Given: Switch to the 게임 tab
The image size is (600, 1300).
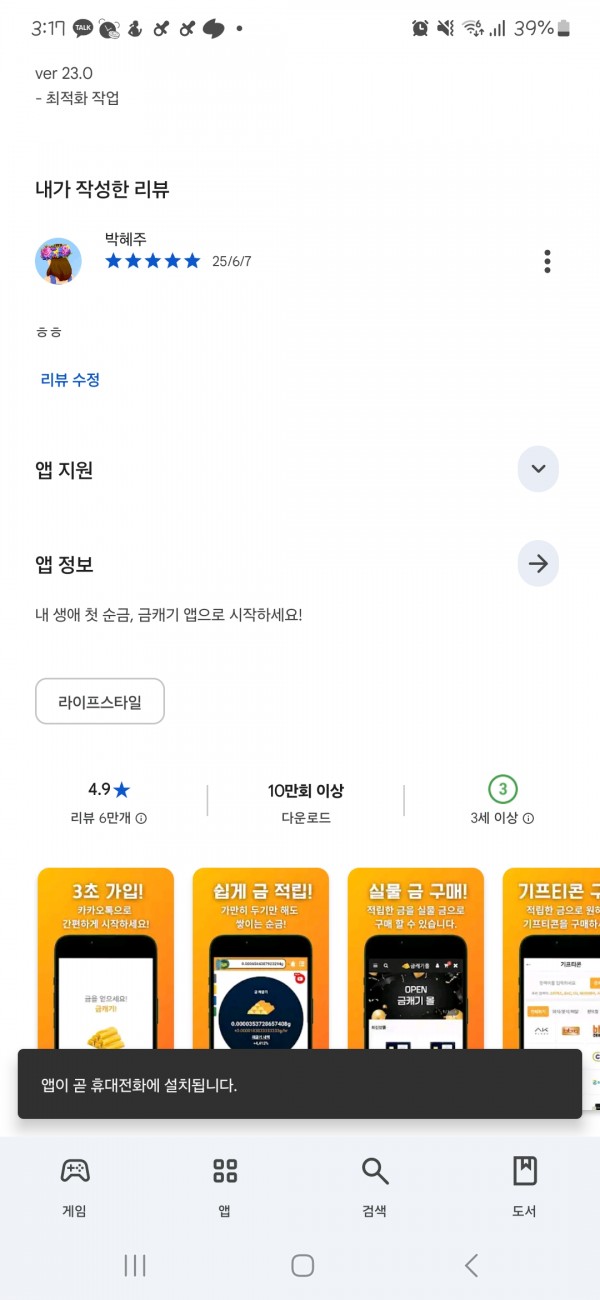Looking at the screenshot, I should tap(75, 1187).
